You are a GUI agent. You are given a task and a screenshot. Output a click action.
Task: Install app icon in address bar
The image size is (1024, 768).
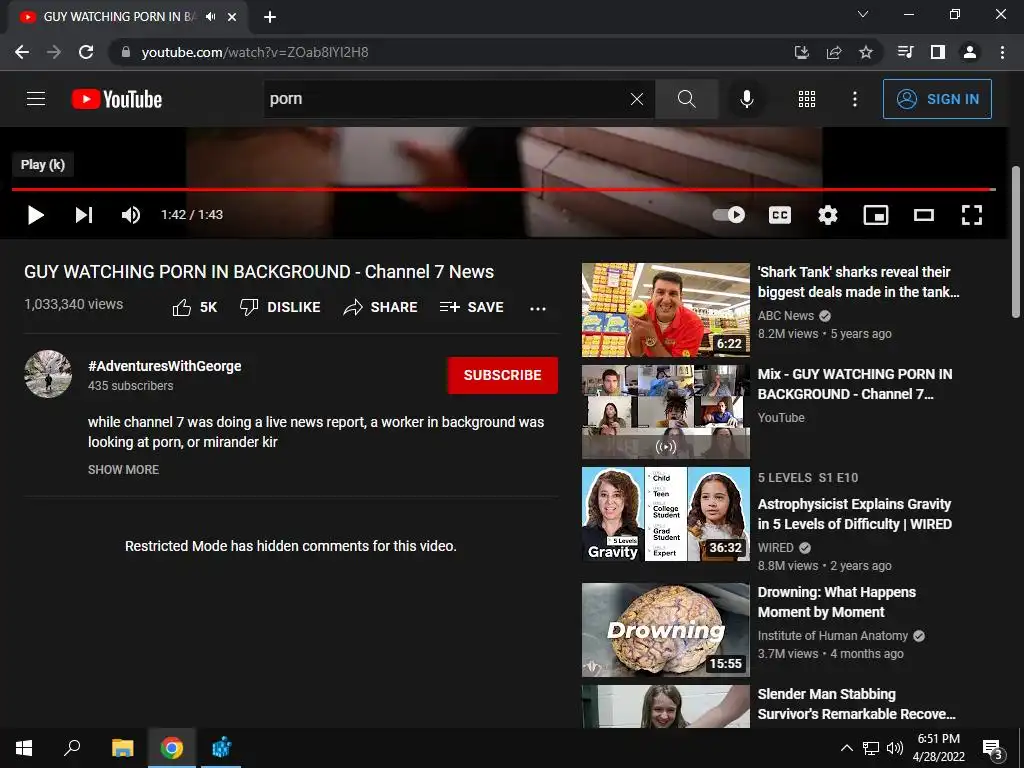pos(802,52)
